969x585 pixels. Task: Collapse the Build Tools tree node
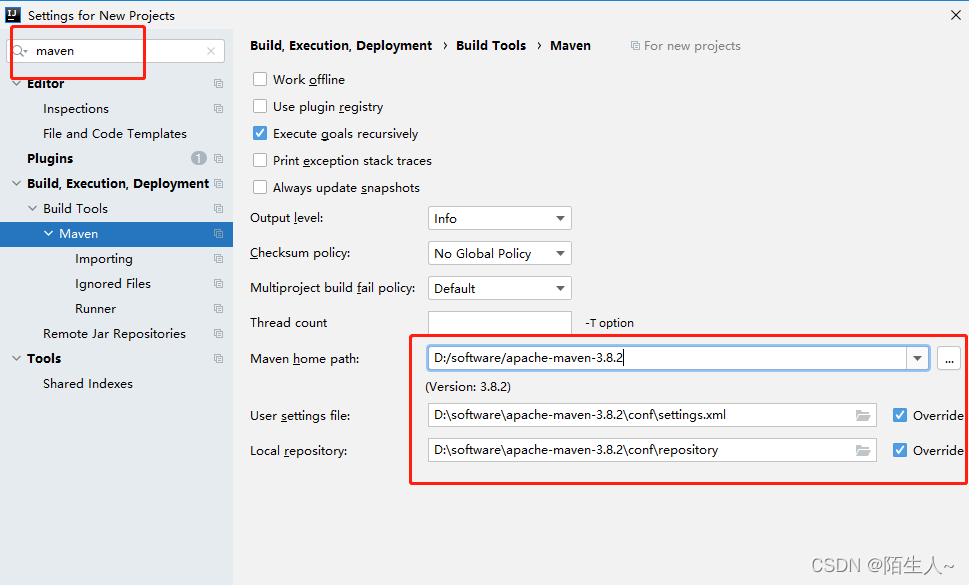32,209
